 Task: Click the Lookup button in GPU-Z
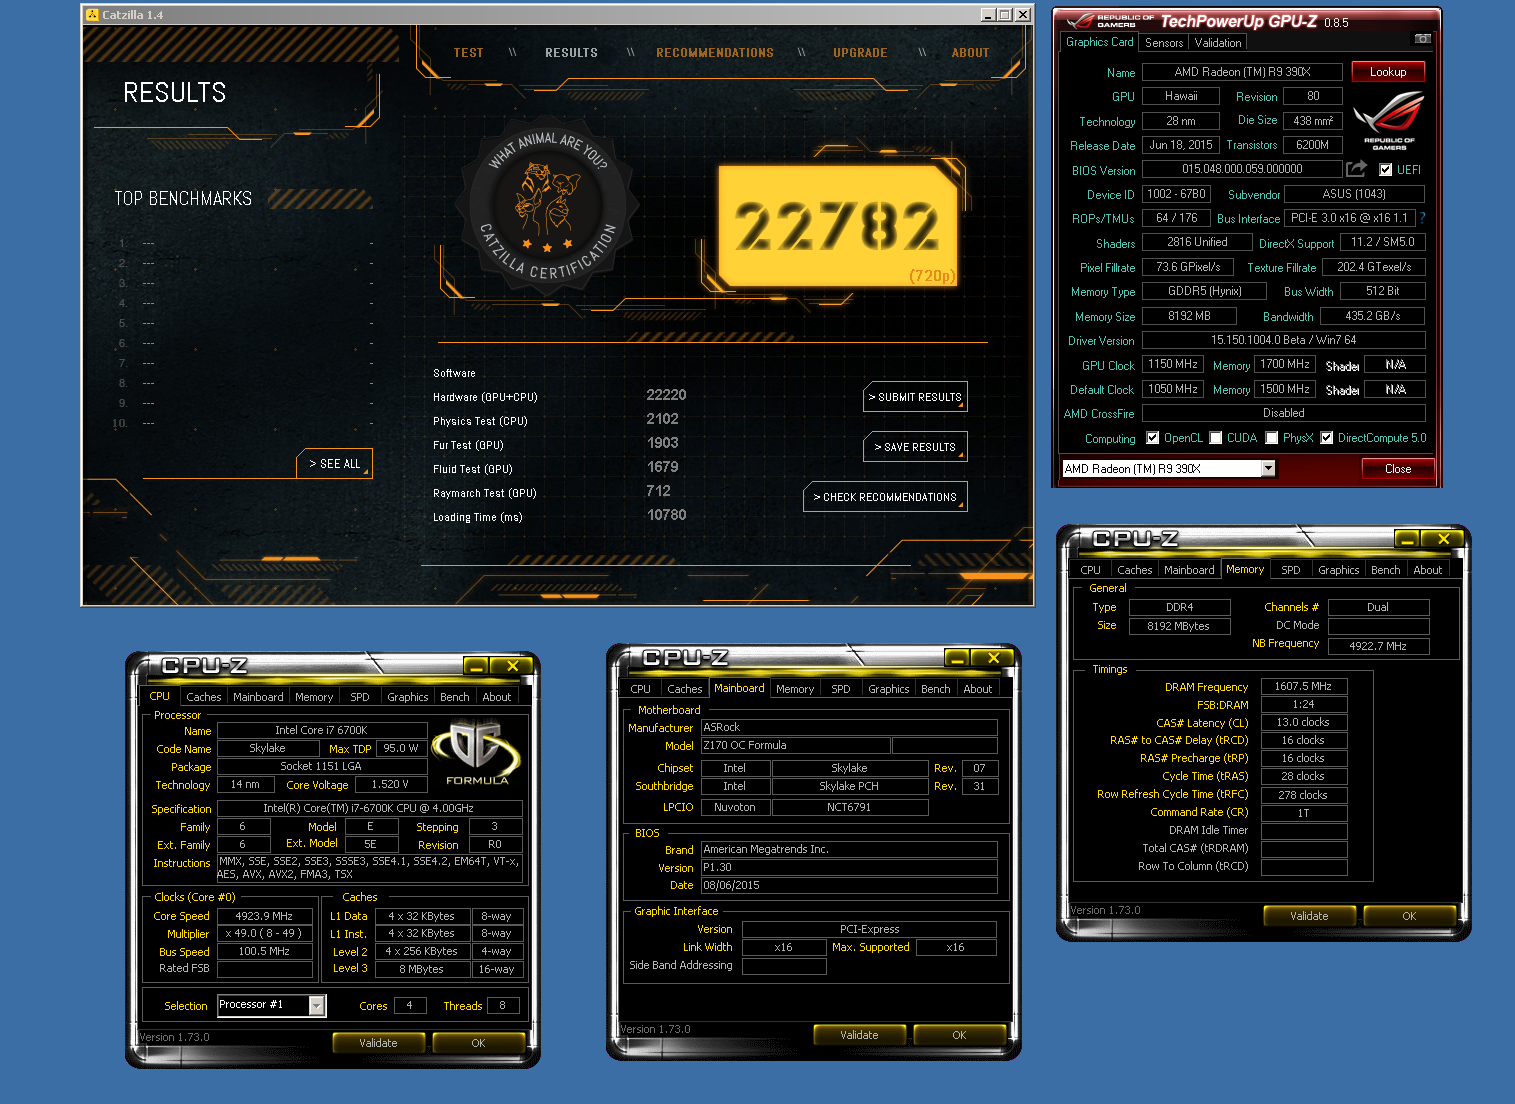[x=1388, y=72]
